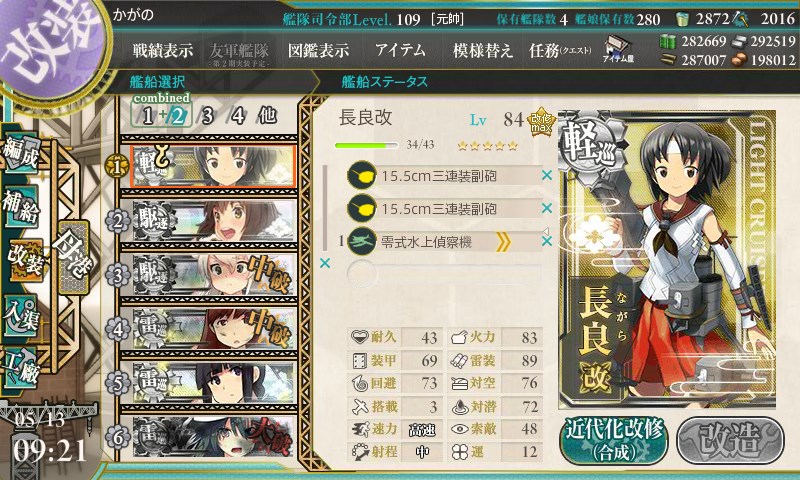Open the 工廠 factory side icon
Image resolution: width=800 pixels, height=480 pixels.
tap(21, 368)
